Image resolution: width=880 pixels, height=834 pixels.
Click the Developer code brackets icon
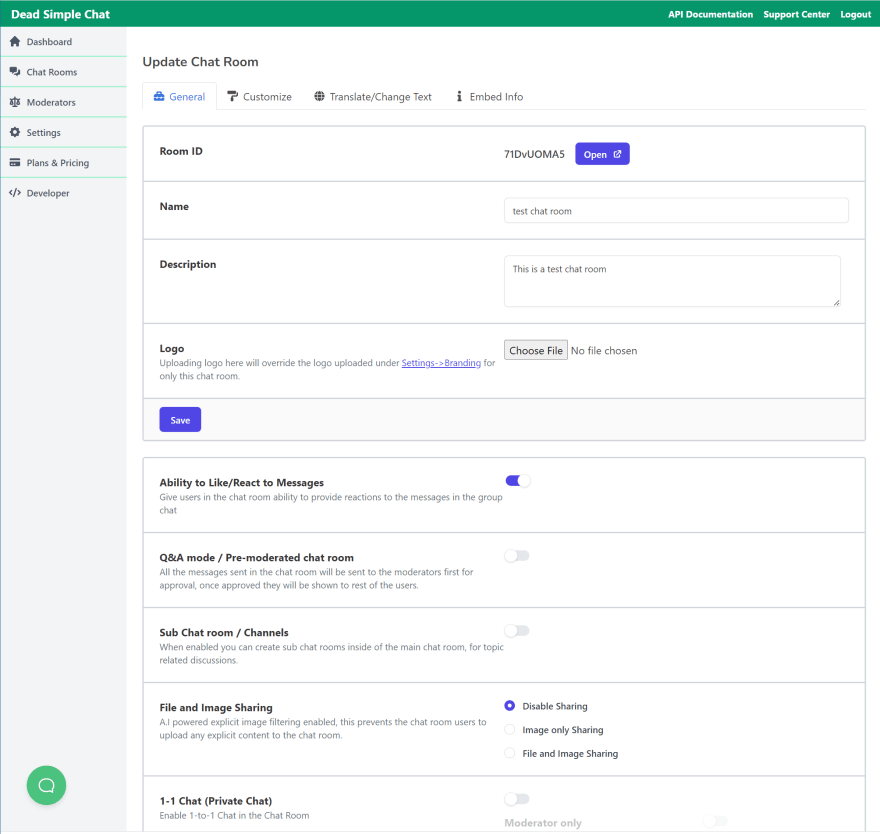15,193
